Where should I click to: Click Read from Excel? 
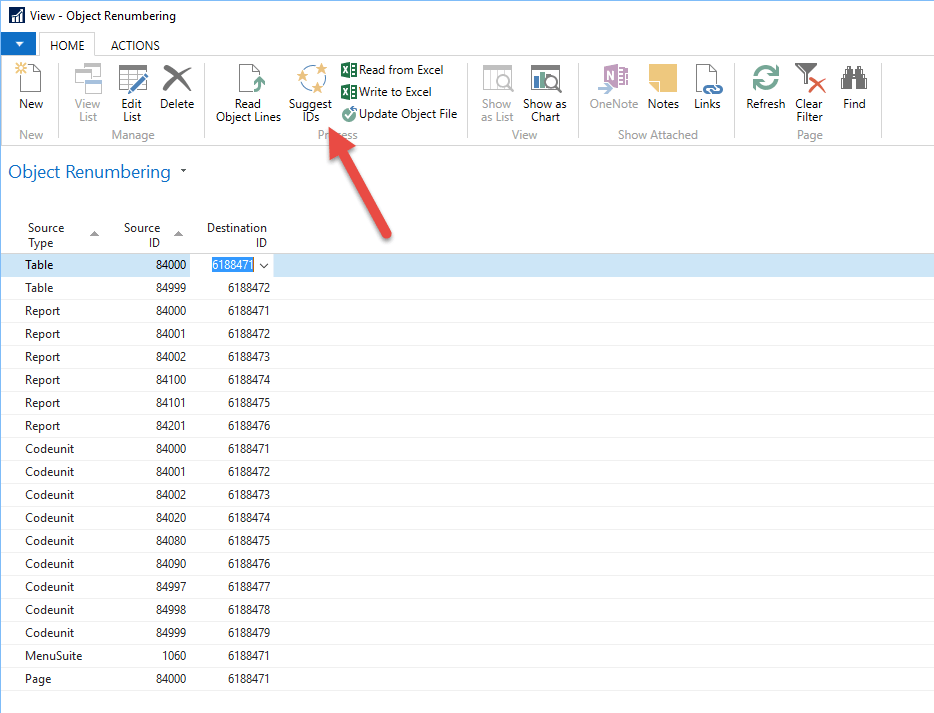[x=392, y=70]
